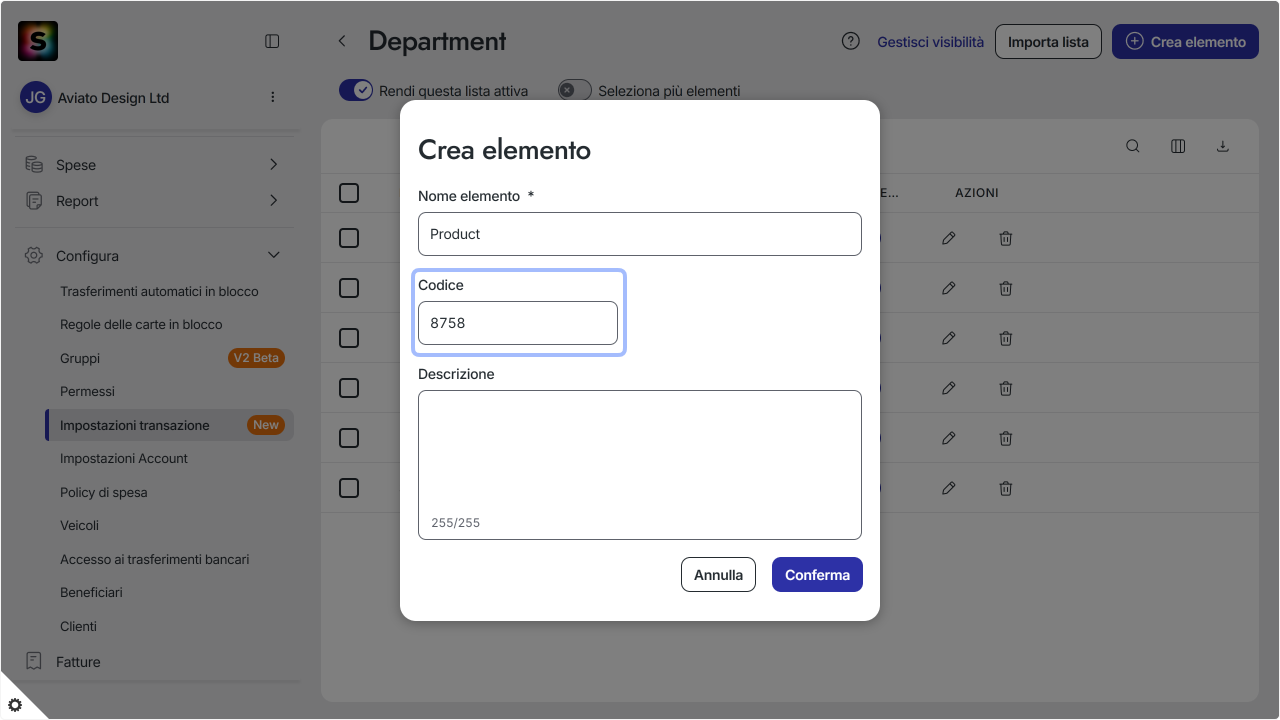Select Impostazioni transazione in sidebar
This screenshot has width=1280, height=720.
170,425
